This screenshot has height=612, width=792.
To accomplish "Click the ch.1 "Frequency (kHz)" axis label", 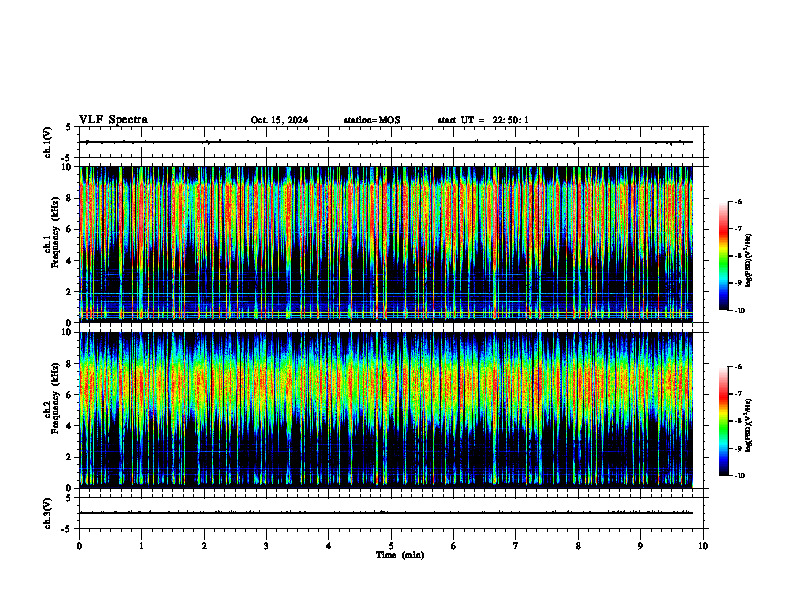I will (x=55, y=233).
